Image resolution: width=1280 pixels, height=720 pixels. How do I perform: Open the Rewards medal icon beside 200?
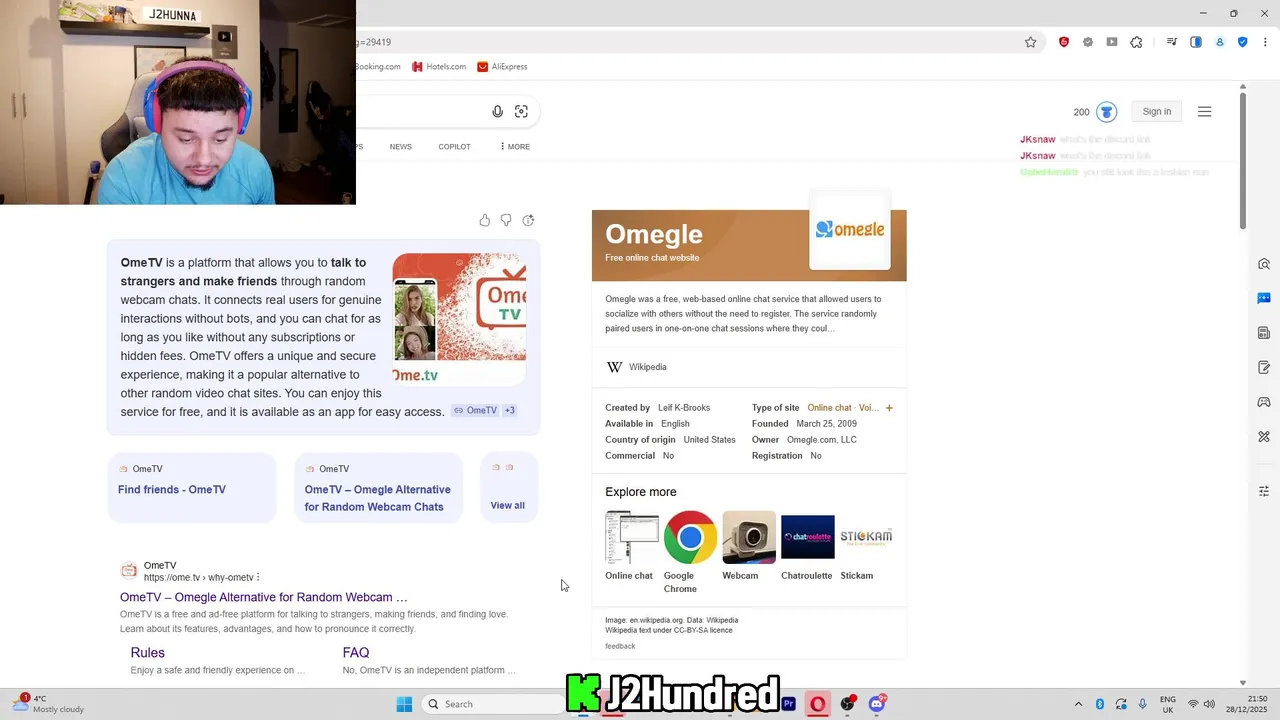point(1106,112)
